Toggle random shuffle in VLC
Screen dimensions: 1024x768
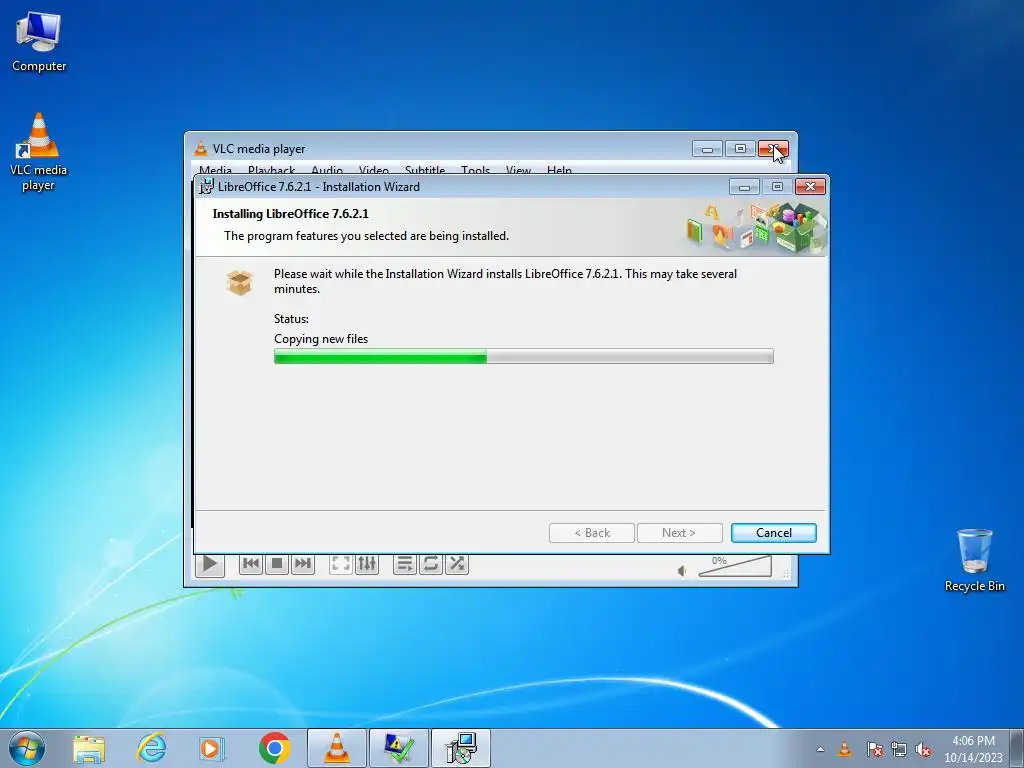(x=456, y=564)
